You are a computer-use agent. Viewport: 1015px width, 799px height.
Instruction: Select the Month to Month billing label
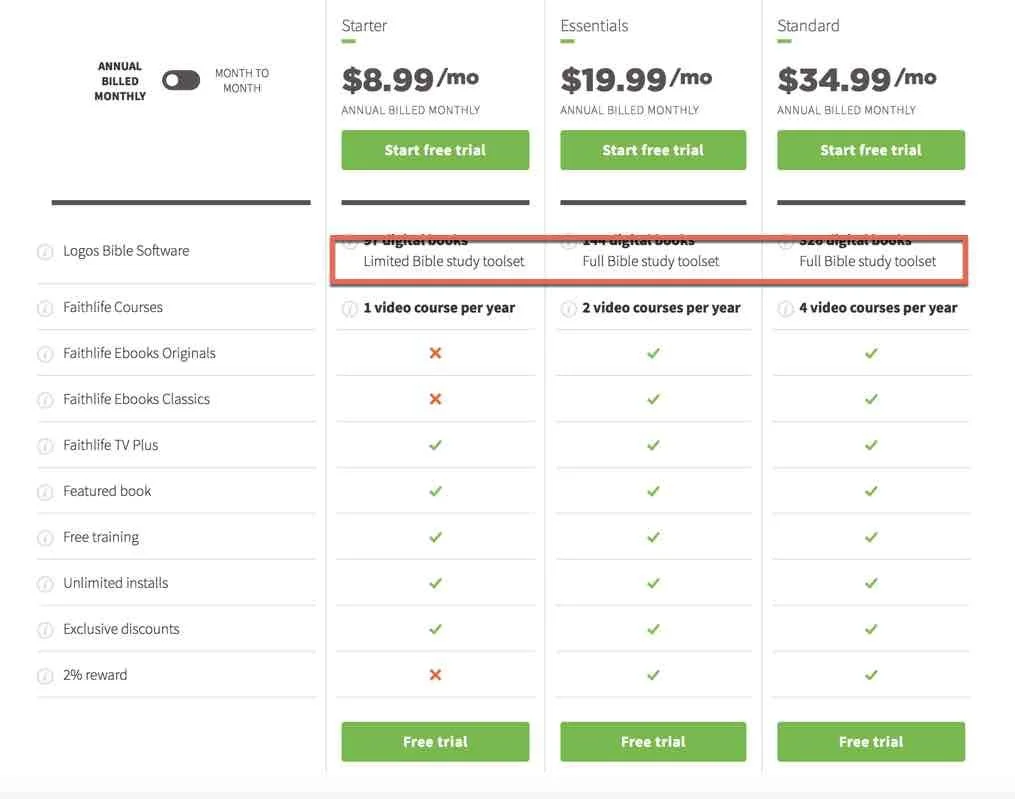pyautogui.click(x=242, y=81)
